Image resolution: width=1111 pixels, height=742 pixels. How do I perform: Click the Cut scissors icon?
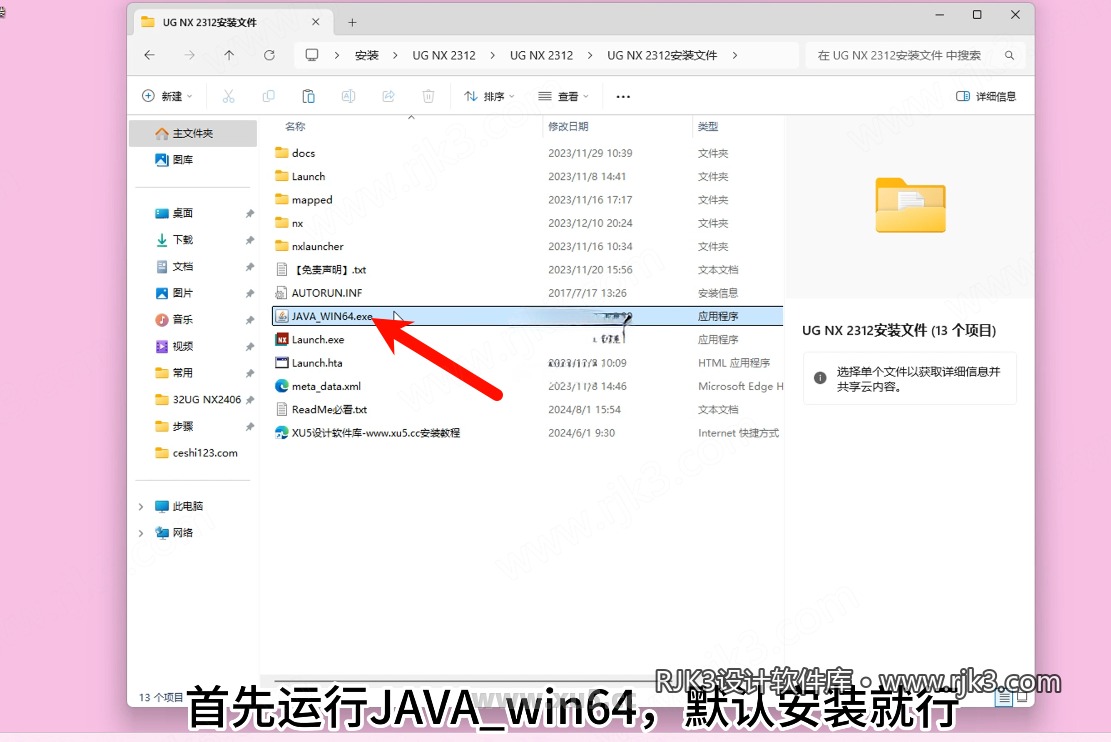[x=228, y=96]
